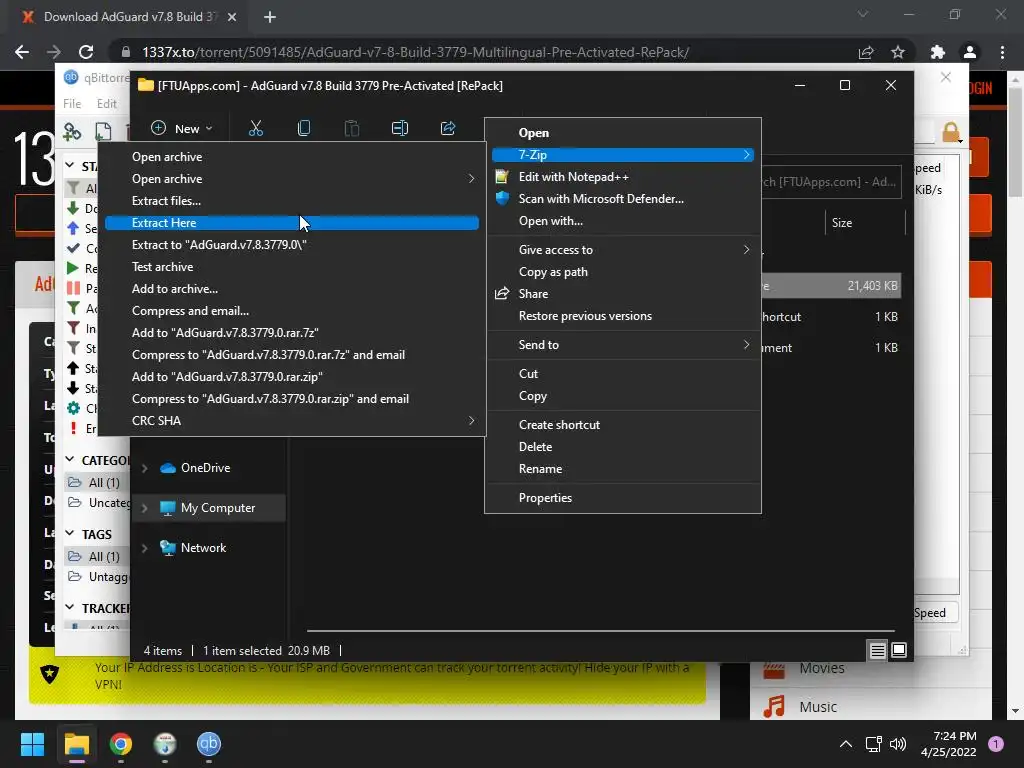
Task: Click the qBittorrent lock icon
Action: [x=951, y=133]
